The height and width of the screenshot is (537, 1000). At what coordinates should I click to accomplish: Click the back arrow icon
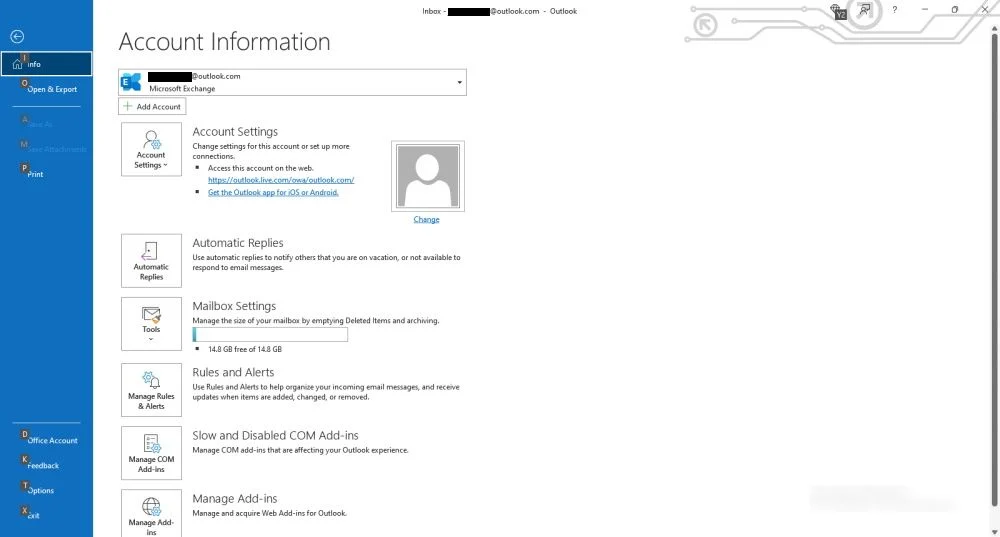click(x=17, y=37)
